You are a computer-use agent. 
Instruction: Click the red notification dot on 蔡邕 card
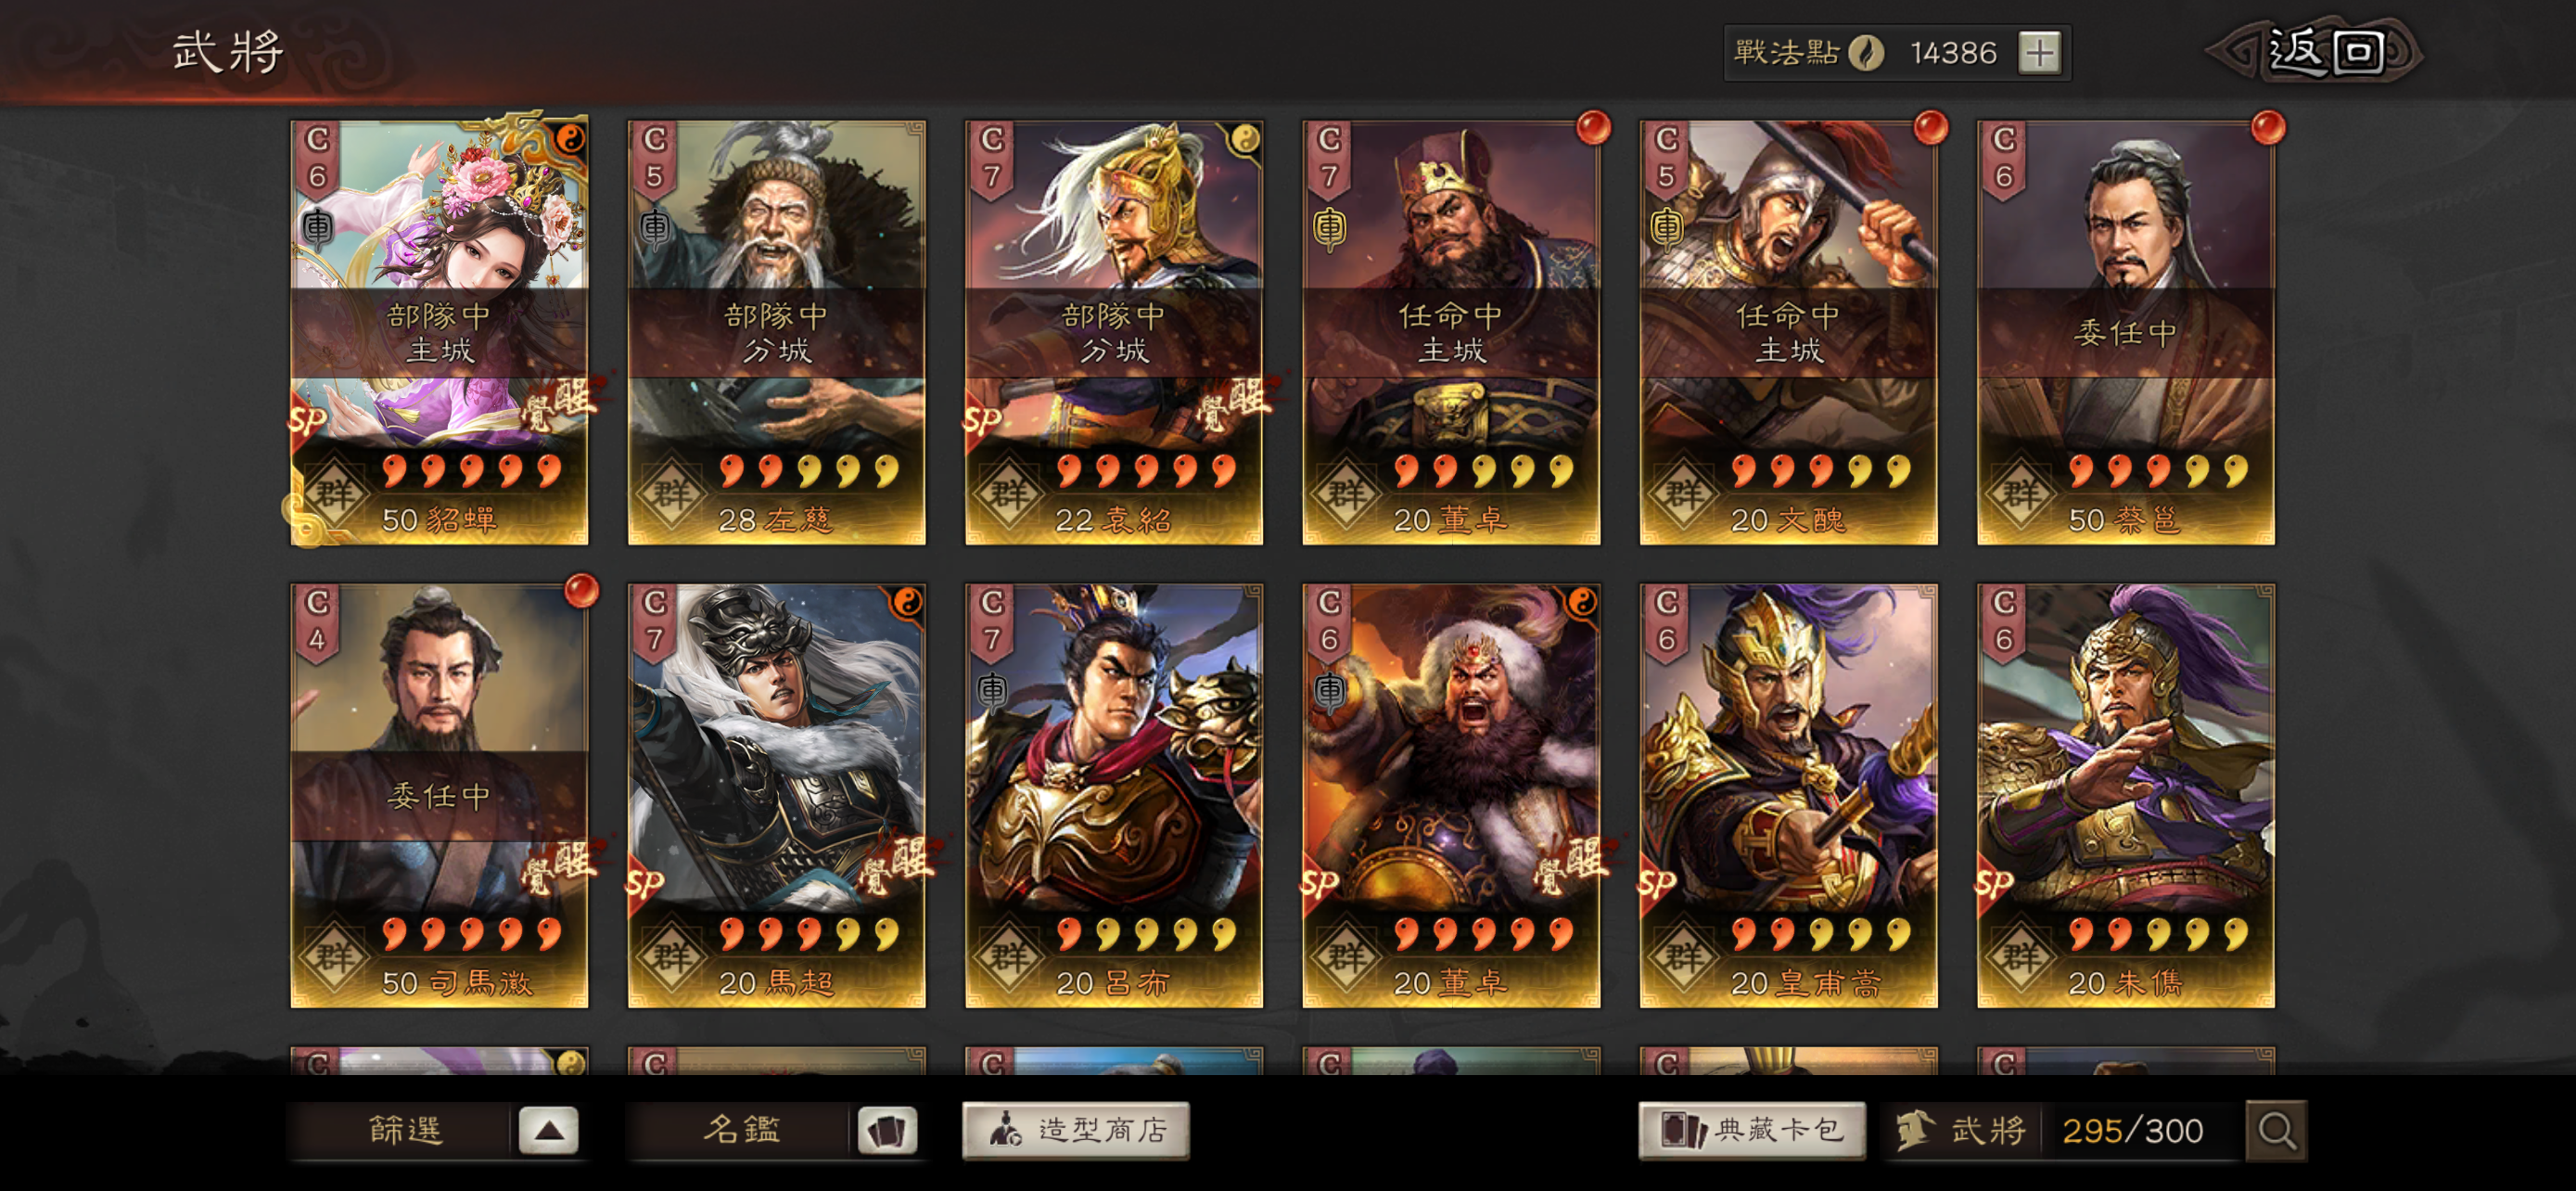pyautogui.click(x=2267, y=127)
